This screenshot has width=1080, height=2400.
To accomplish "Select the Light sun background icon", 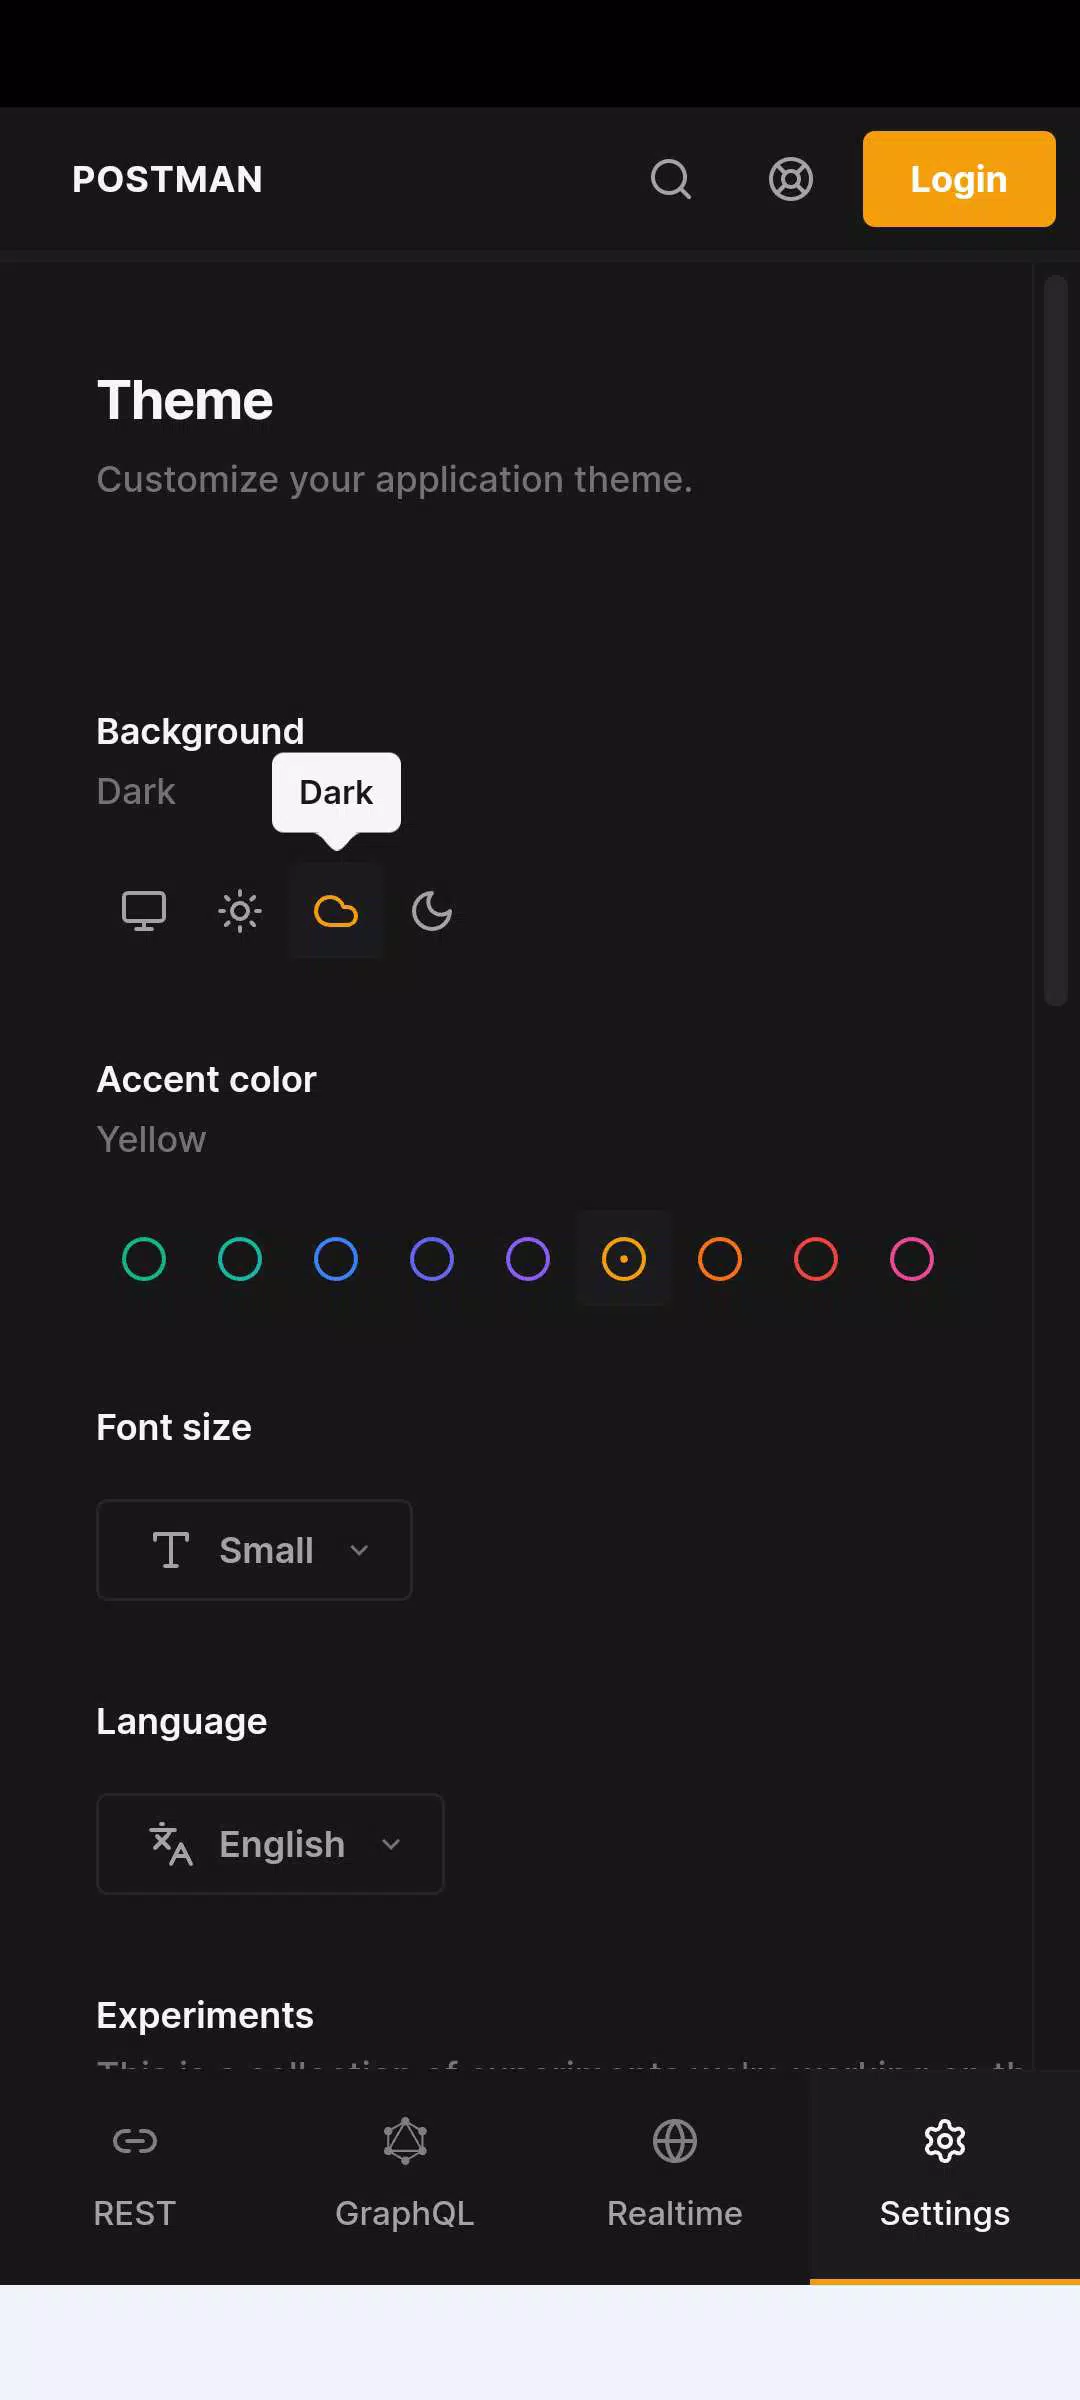I will coord(240,911).
